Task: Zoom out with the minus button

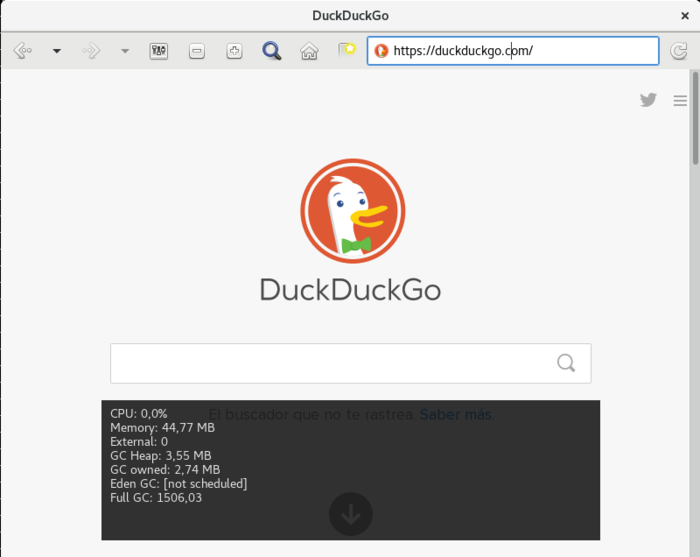Action: 197,51
